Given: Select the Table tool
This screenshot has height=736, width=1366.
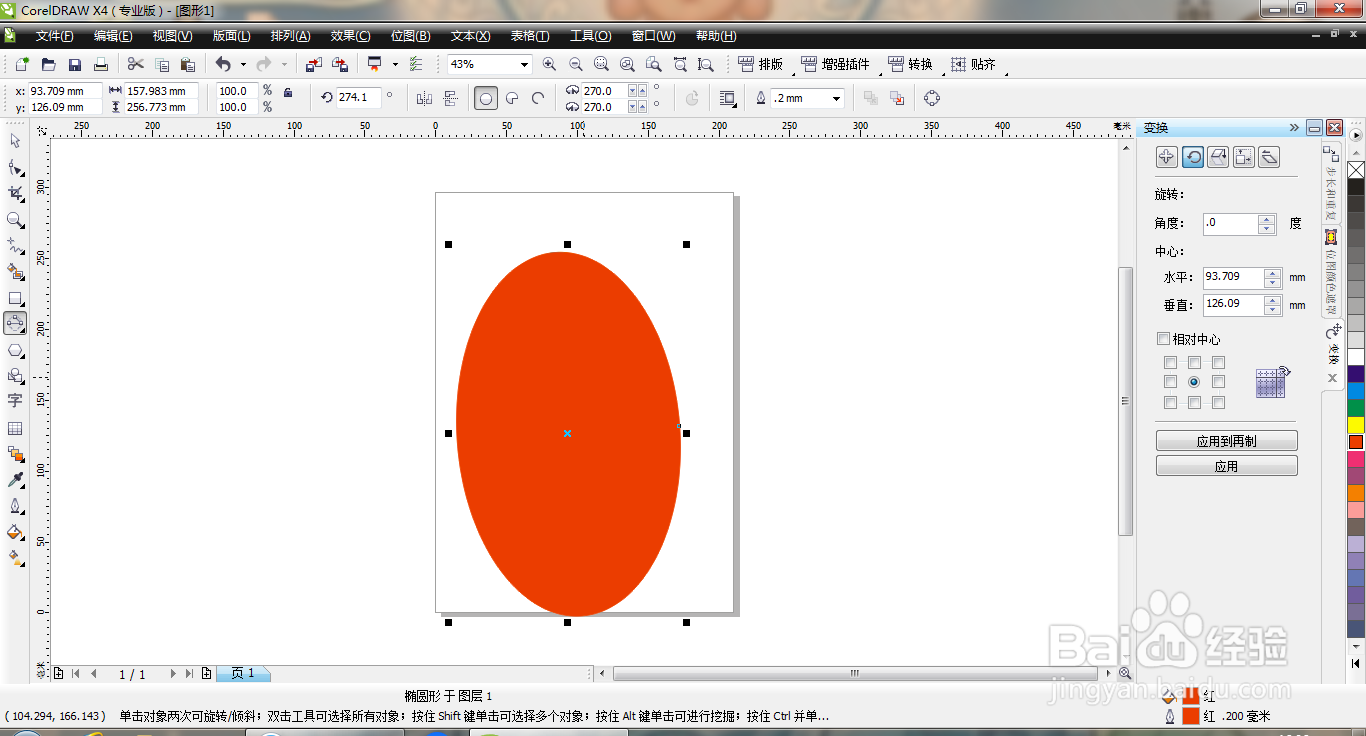Looking at the screenshot, I should (x=15, y=428).
